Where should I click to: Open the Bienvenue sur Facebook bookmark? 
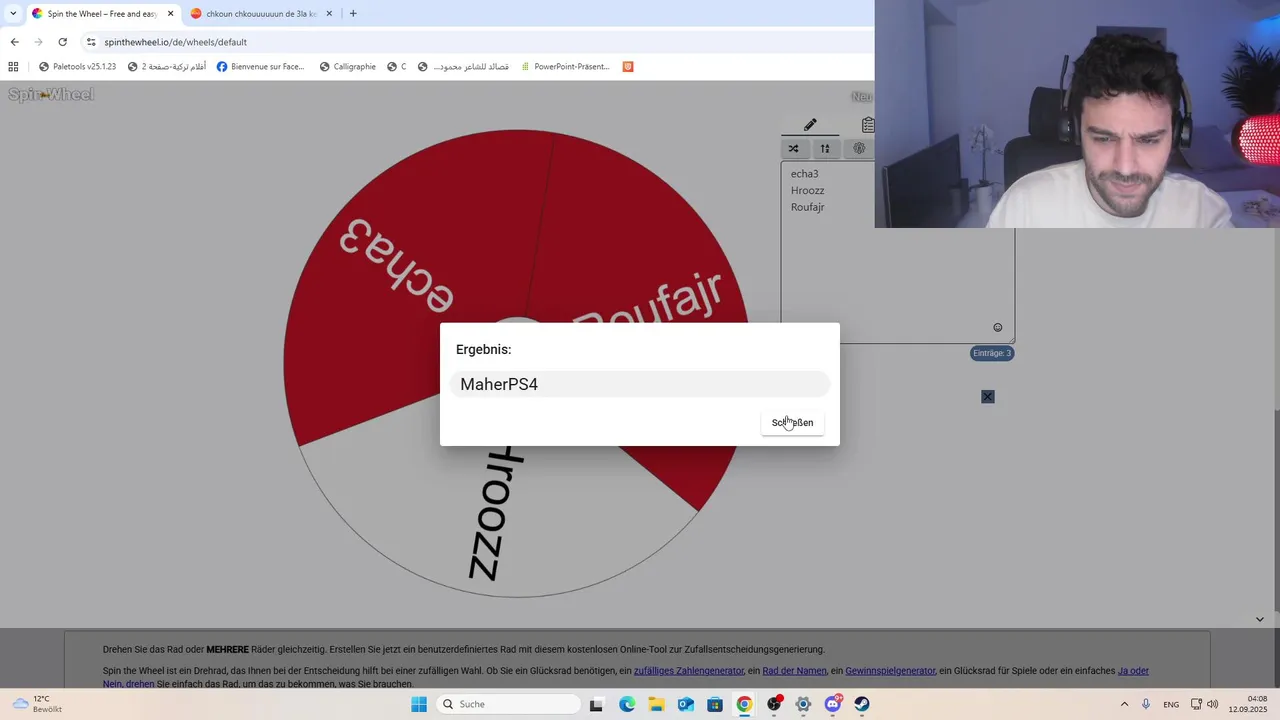click(260, 67)
